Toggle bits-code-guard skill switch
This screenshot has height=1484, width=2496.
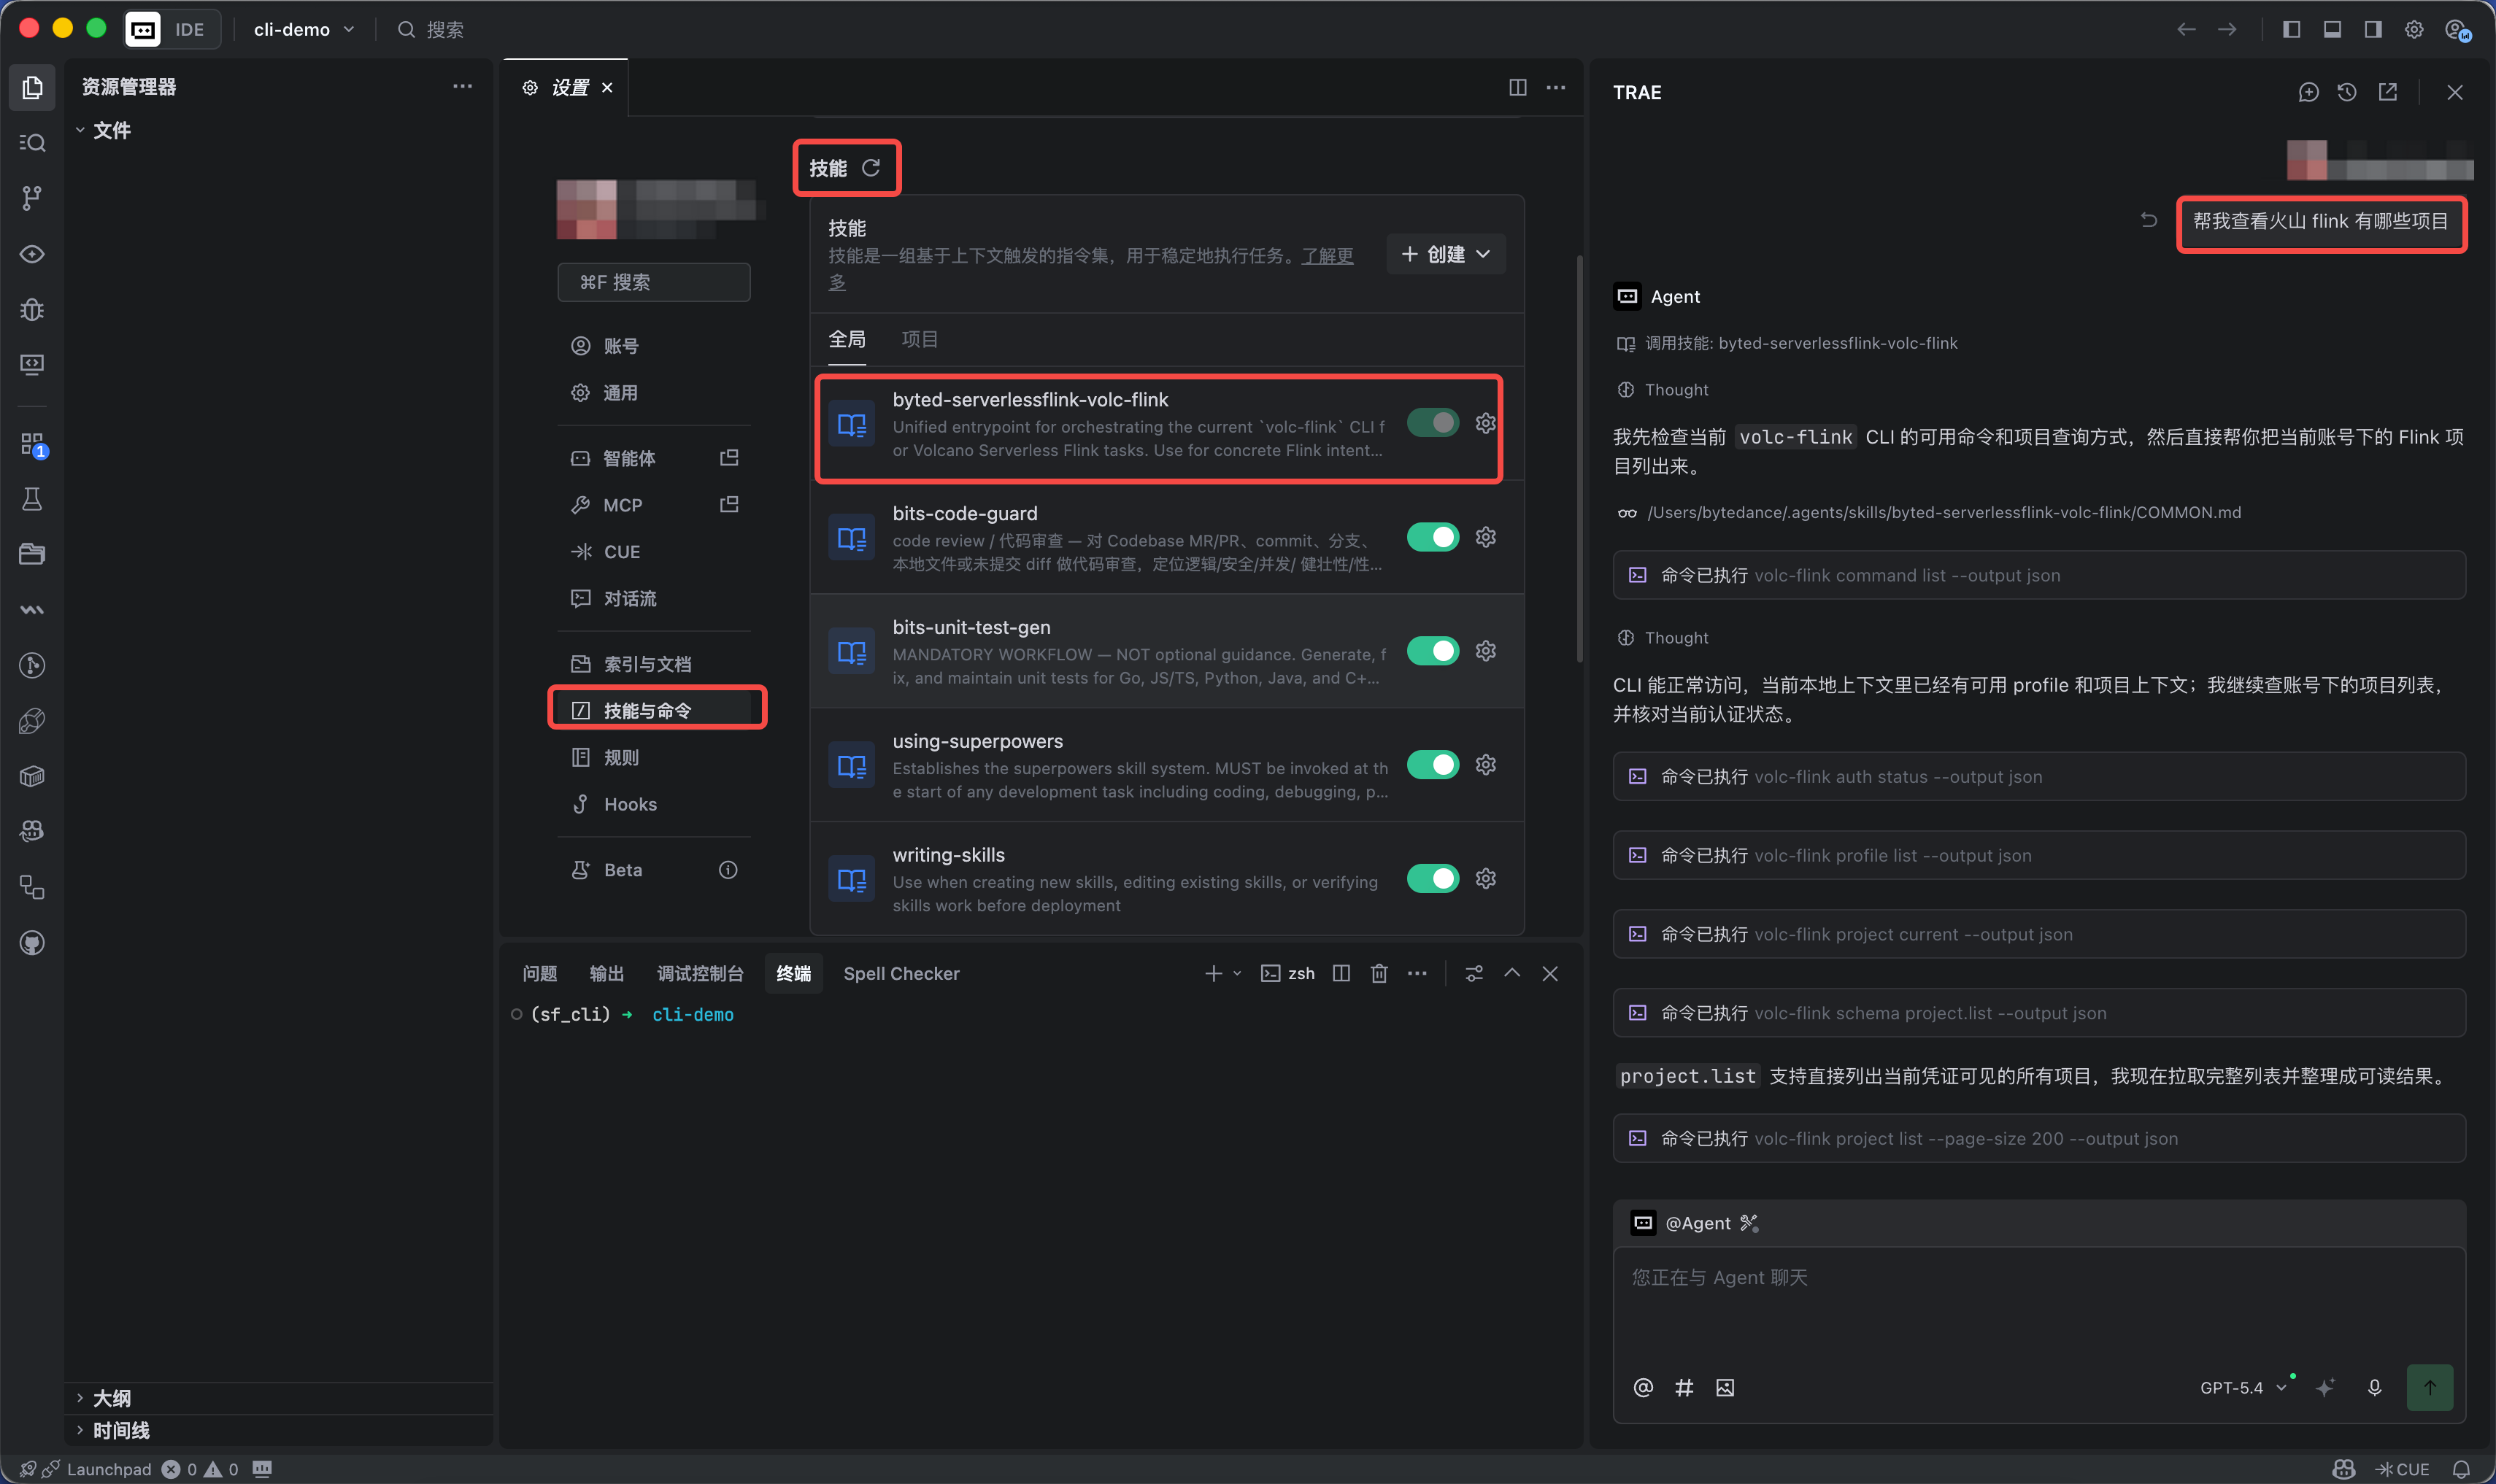coord(1433,537)
